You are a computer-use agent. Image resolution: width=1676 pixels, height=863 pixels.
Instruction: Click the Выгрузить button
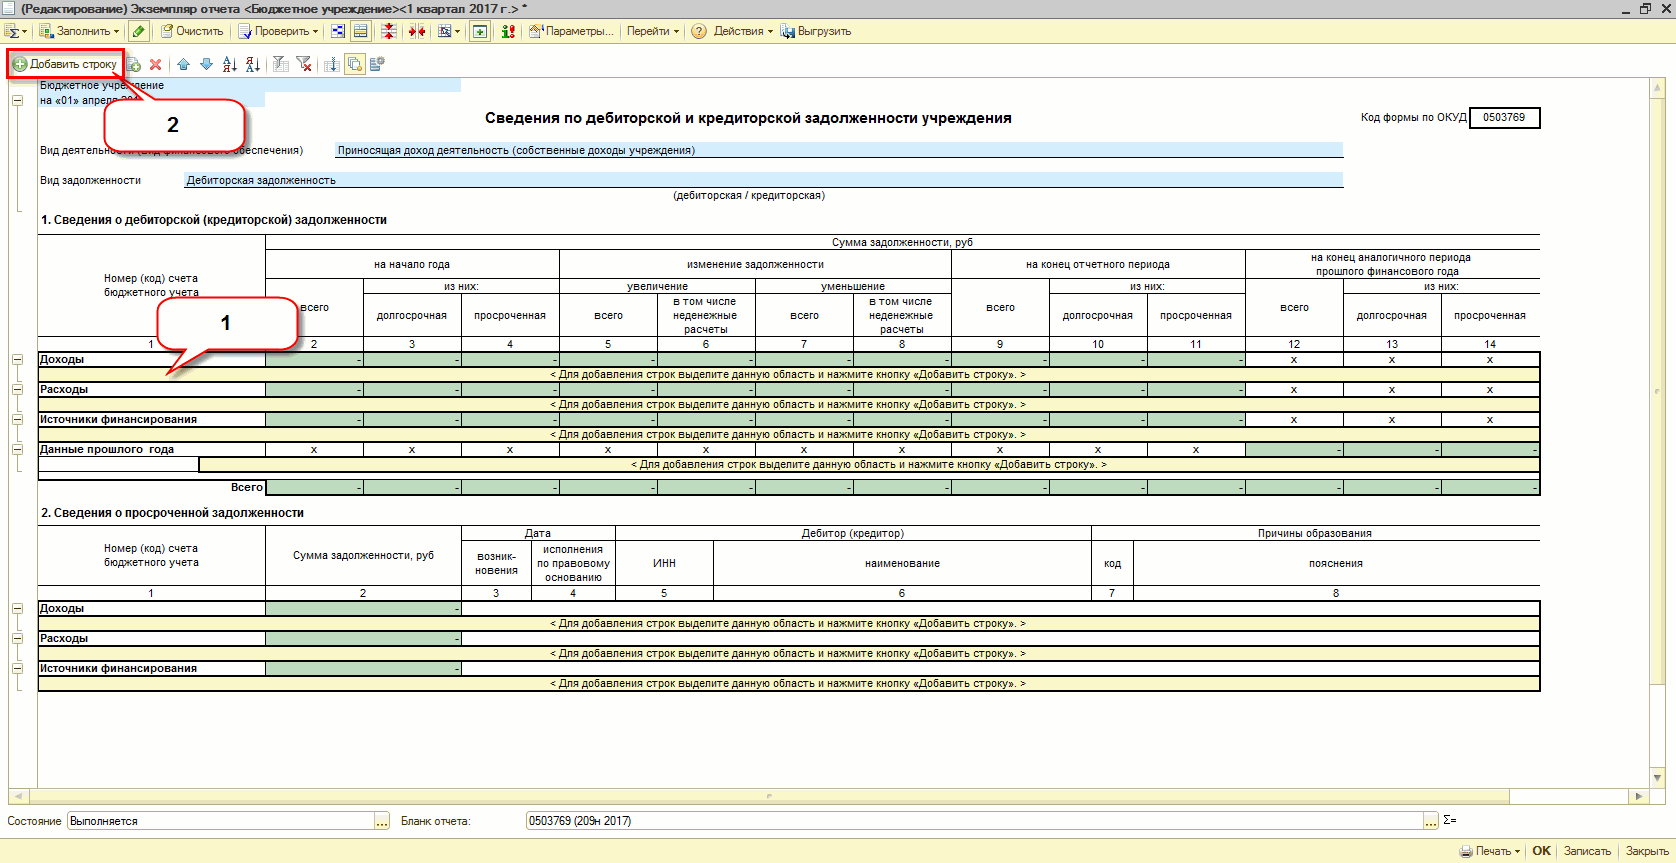pyautogui.click(x=816, y=31)
